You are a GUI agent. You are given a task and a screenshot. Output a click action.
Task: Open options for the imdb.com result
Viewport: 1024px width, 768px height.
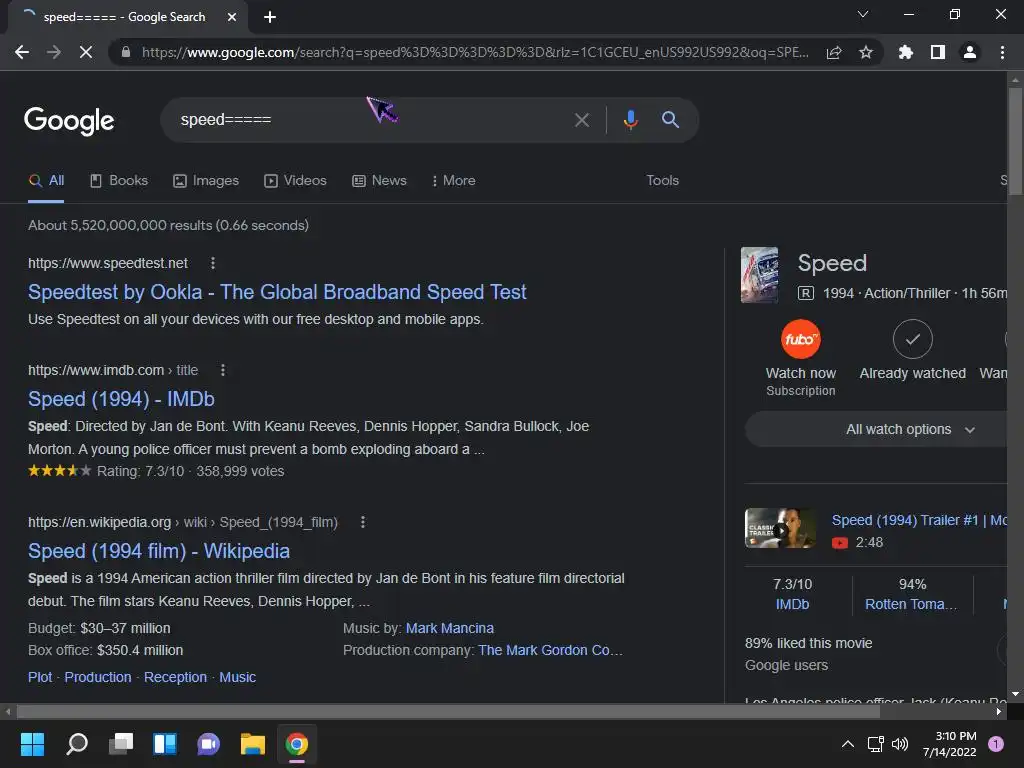click(x=223, y=370)
